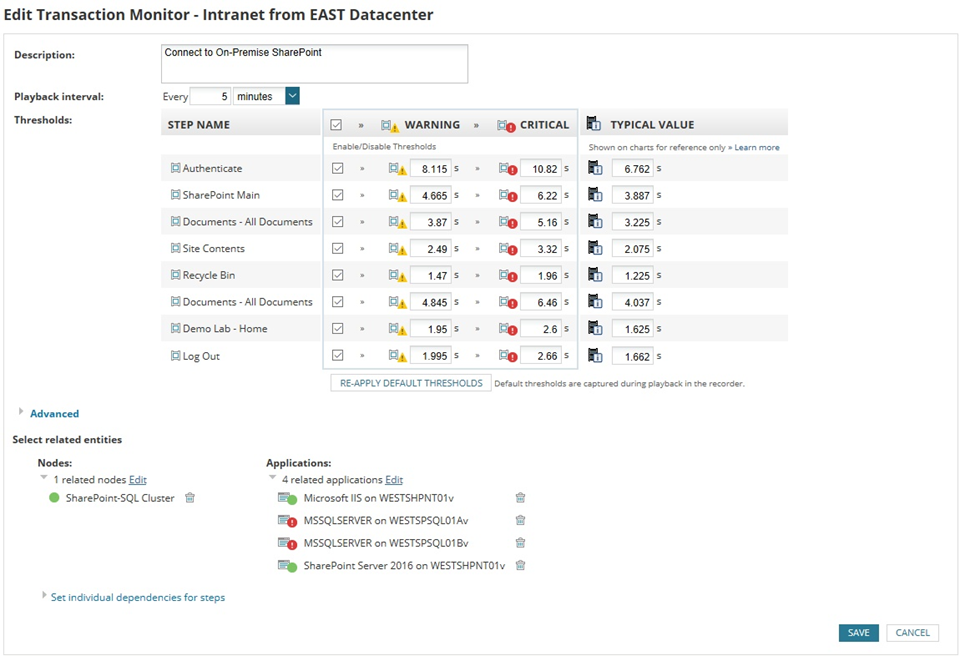Screen dimensions: 960x656
Task: Click the Authenticate step icon
Action: (176, 168)
